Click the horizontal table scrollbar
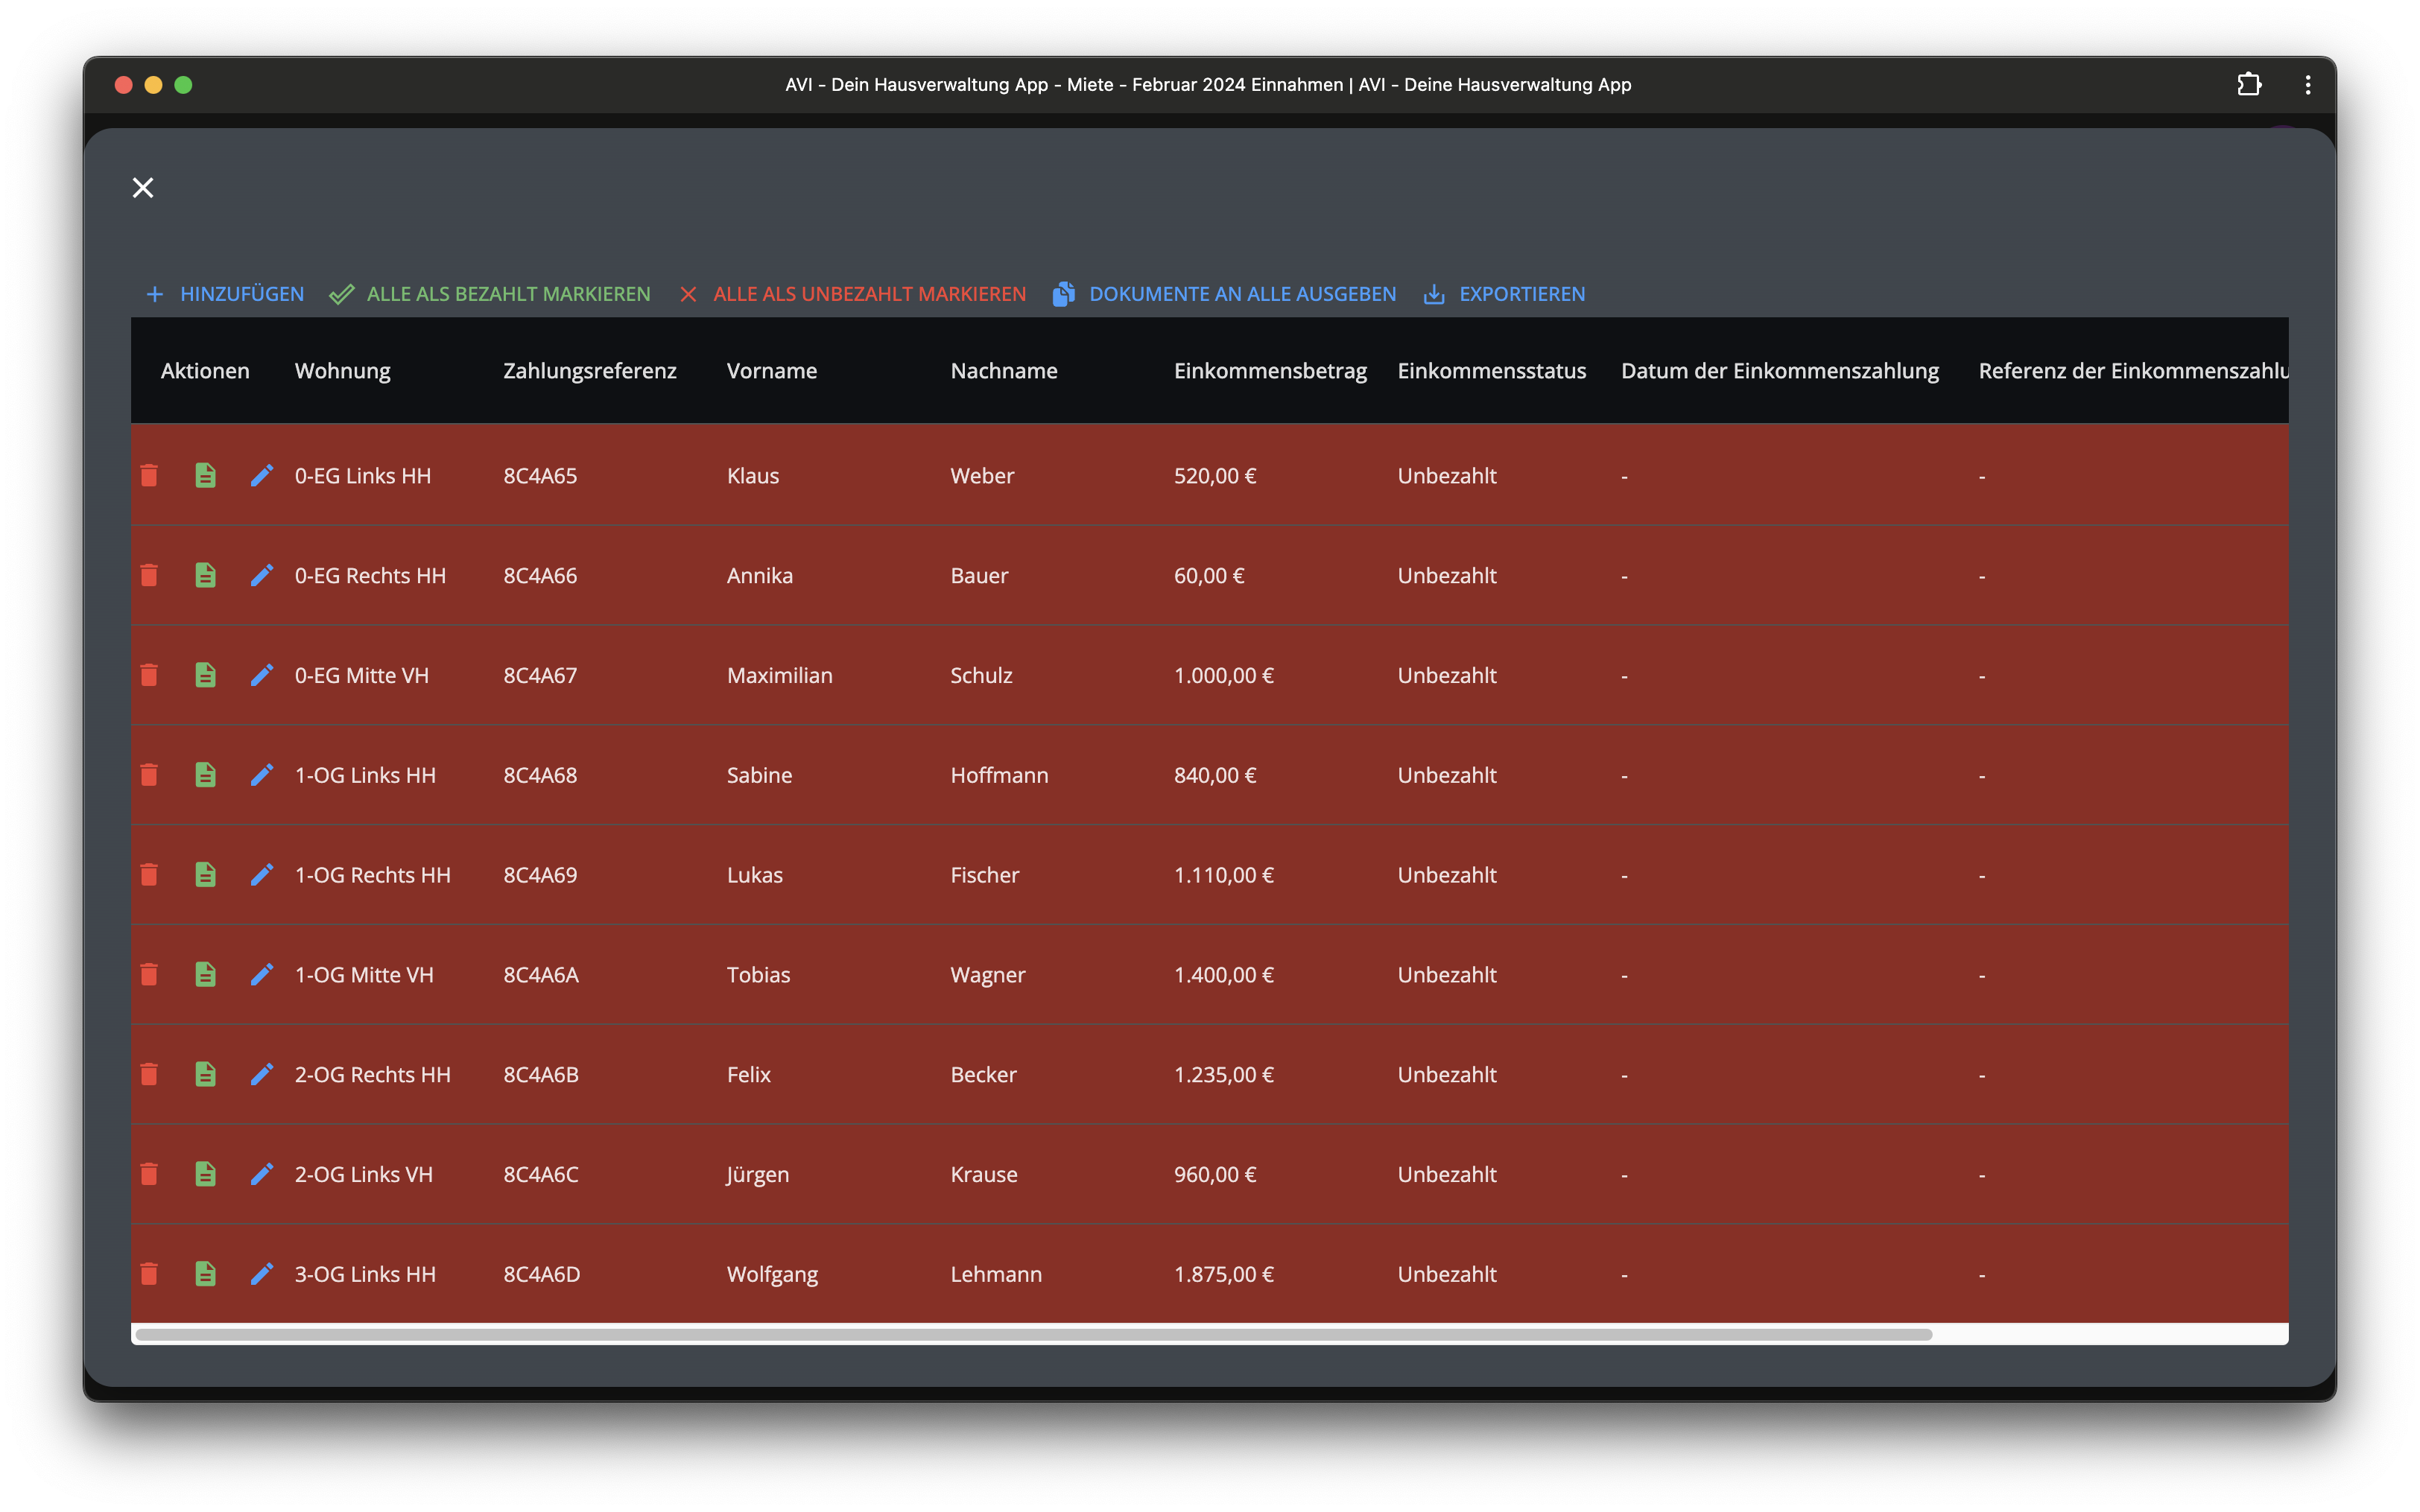The image size is (2420, 1512). pyautogui.click(x=1033, y=1335)
